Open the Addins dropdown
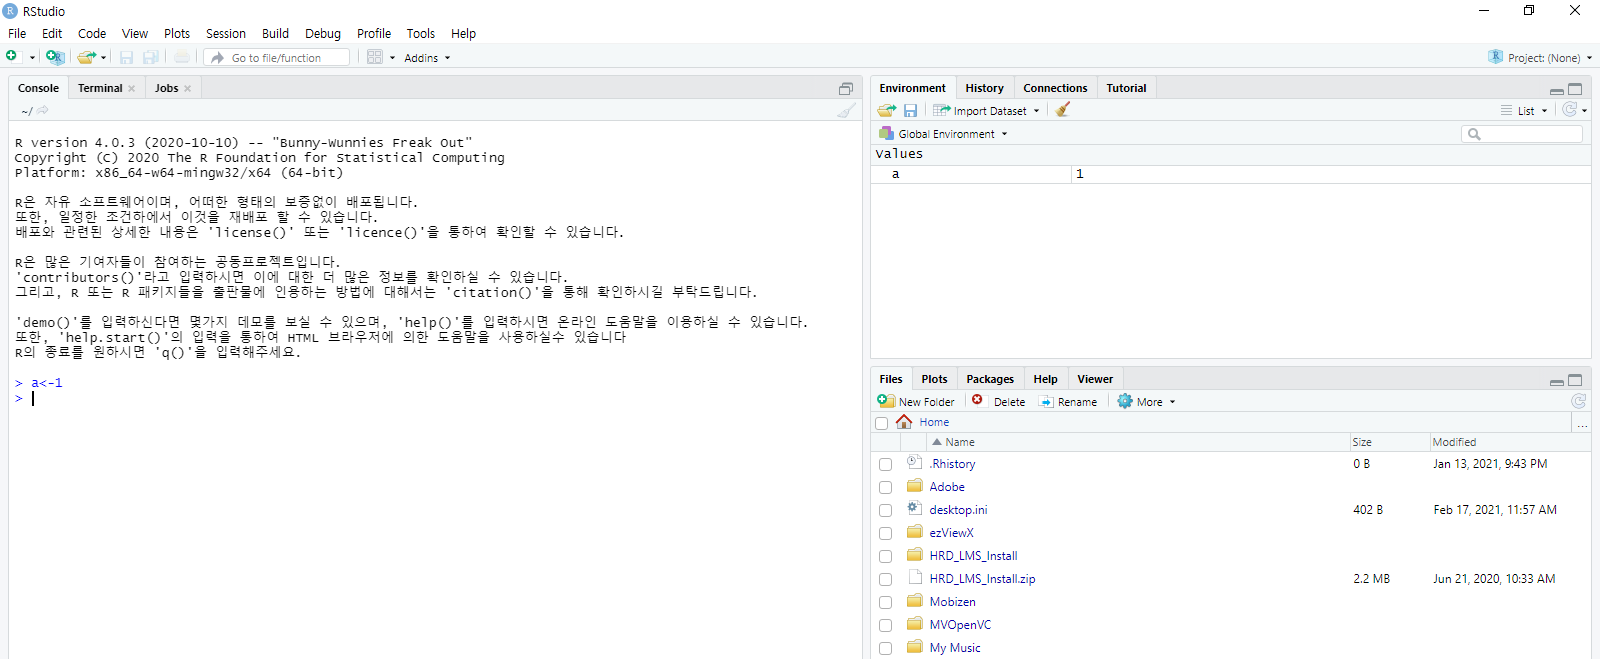Viewport: 1600px width, 659px height. (x=427, y=58)
